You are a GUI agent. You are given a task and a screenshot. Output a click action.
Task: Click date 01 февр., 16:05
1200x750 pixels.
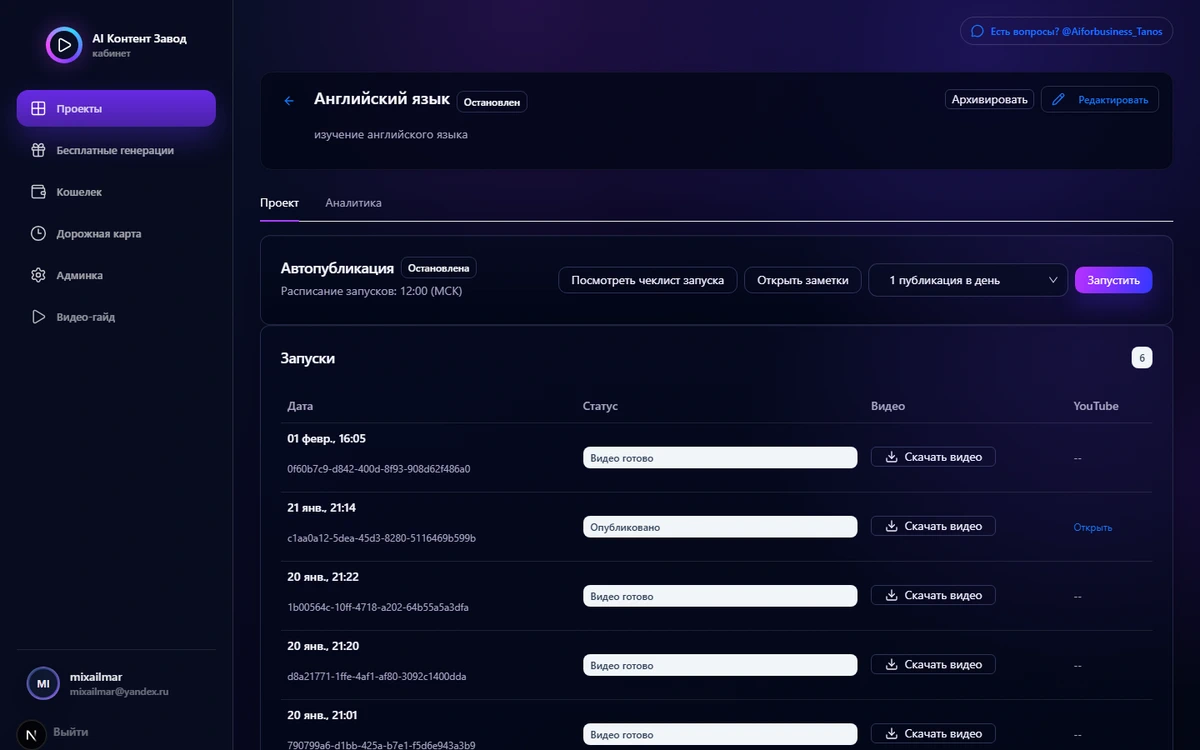click(327, 438)
